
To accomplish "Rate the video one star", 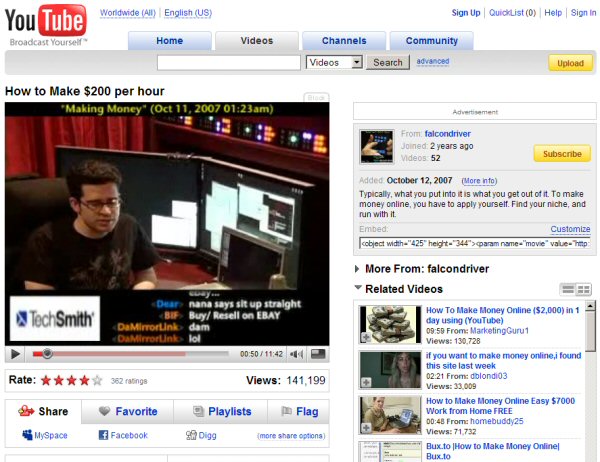I will (46, 380).
